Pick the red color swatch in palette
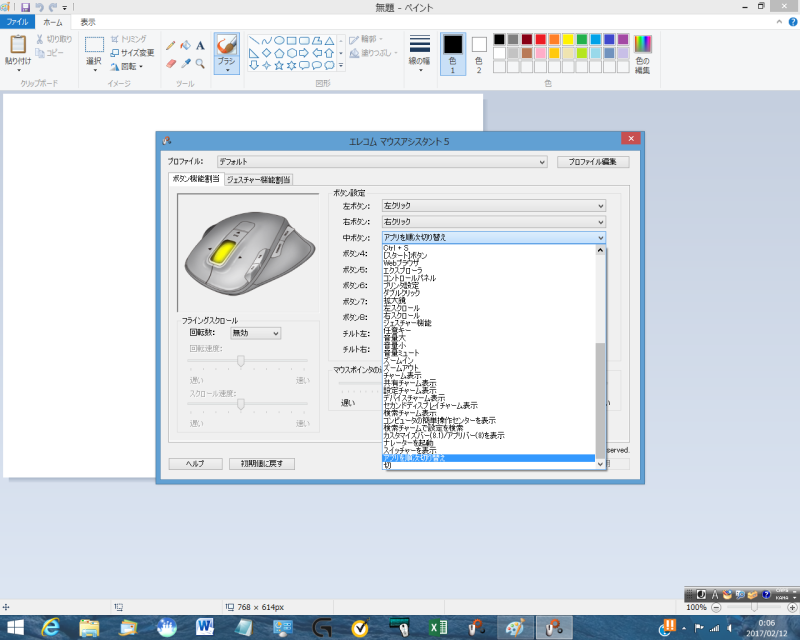This screenshot has width=800, height=640. tap(541, 39)
